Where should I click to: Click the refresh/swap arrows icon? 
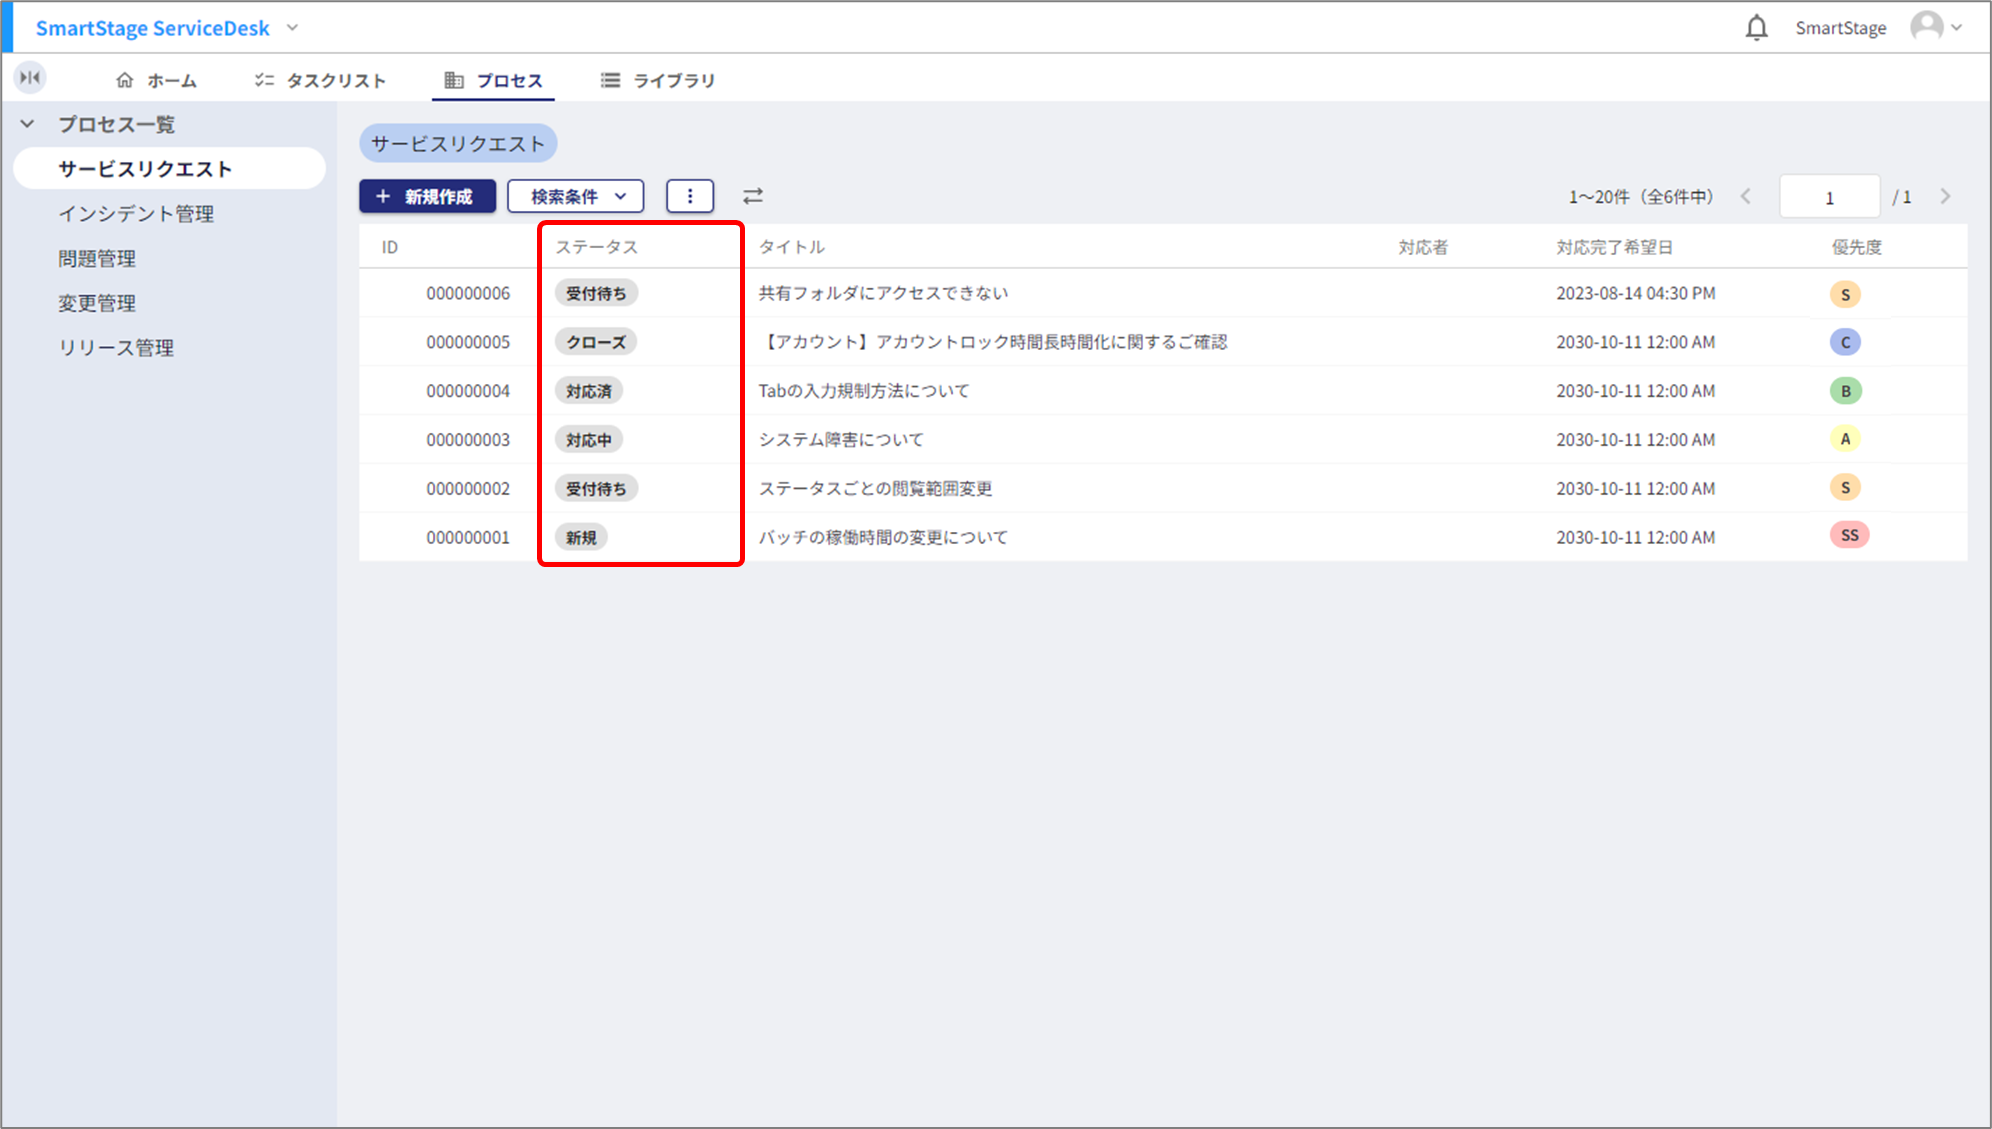coord(753,196)
